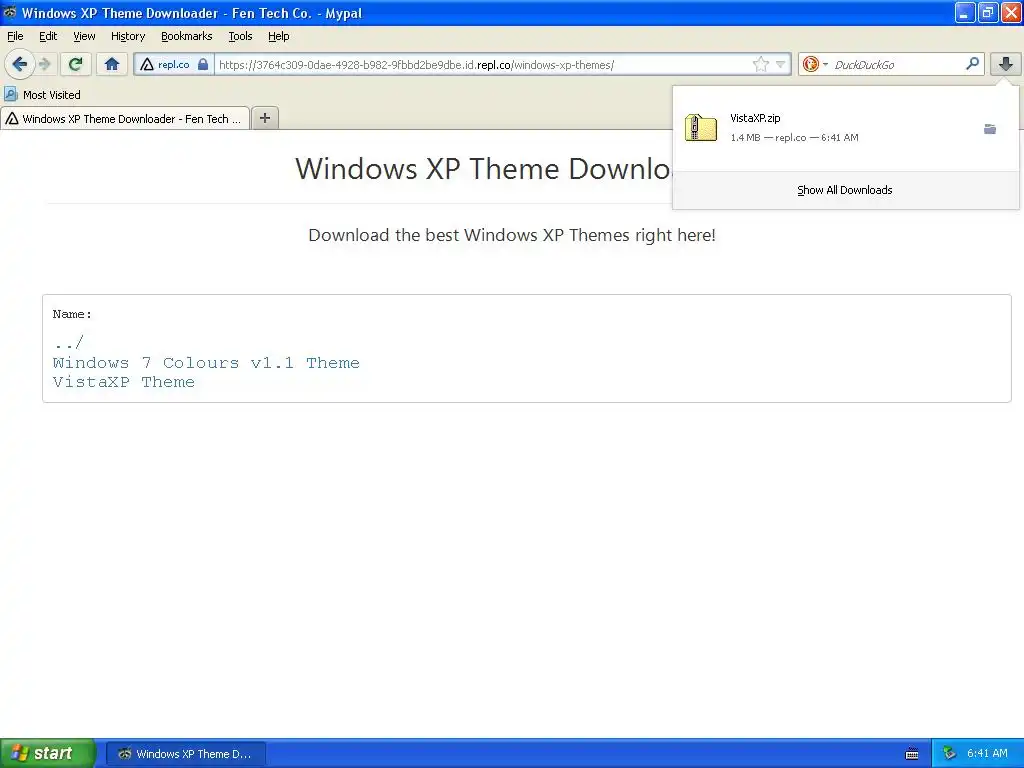Click the system tray icon beside clock
1024x768 pixels.
coord(949,754)
